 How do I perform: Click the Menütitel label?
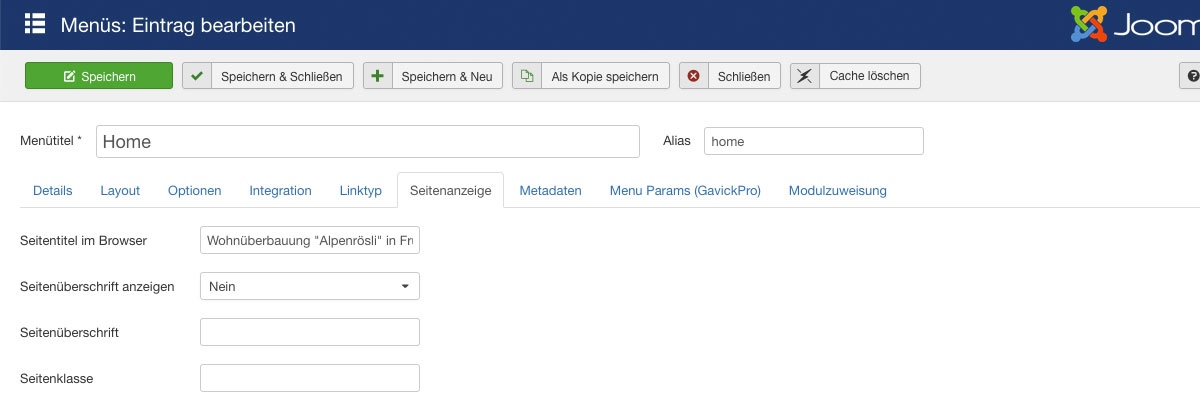[51, 141]
